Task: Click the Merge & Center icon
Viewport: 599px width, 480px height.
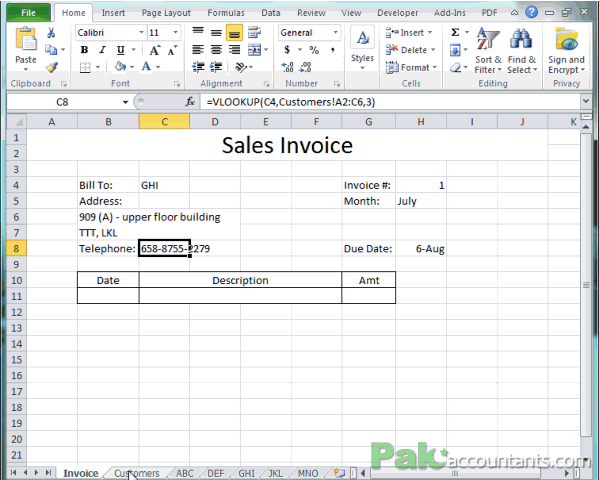Action: (255, 50)
